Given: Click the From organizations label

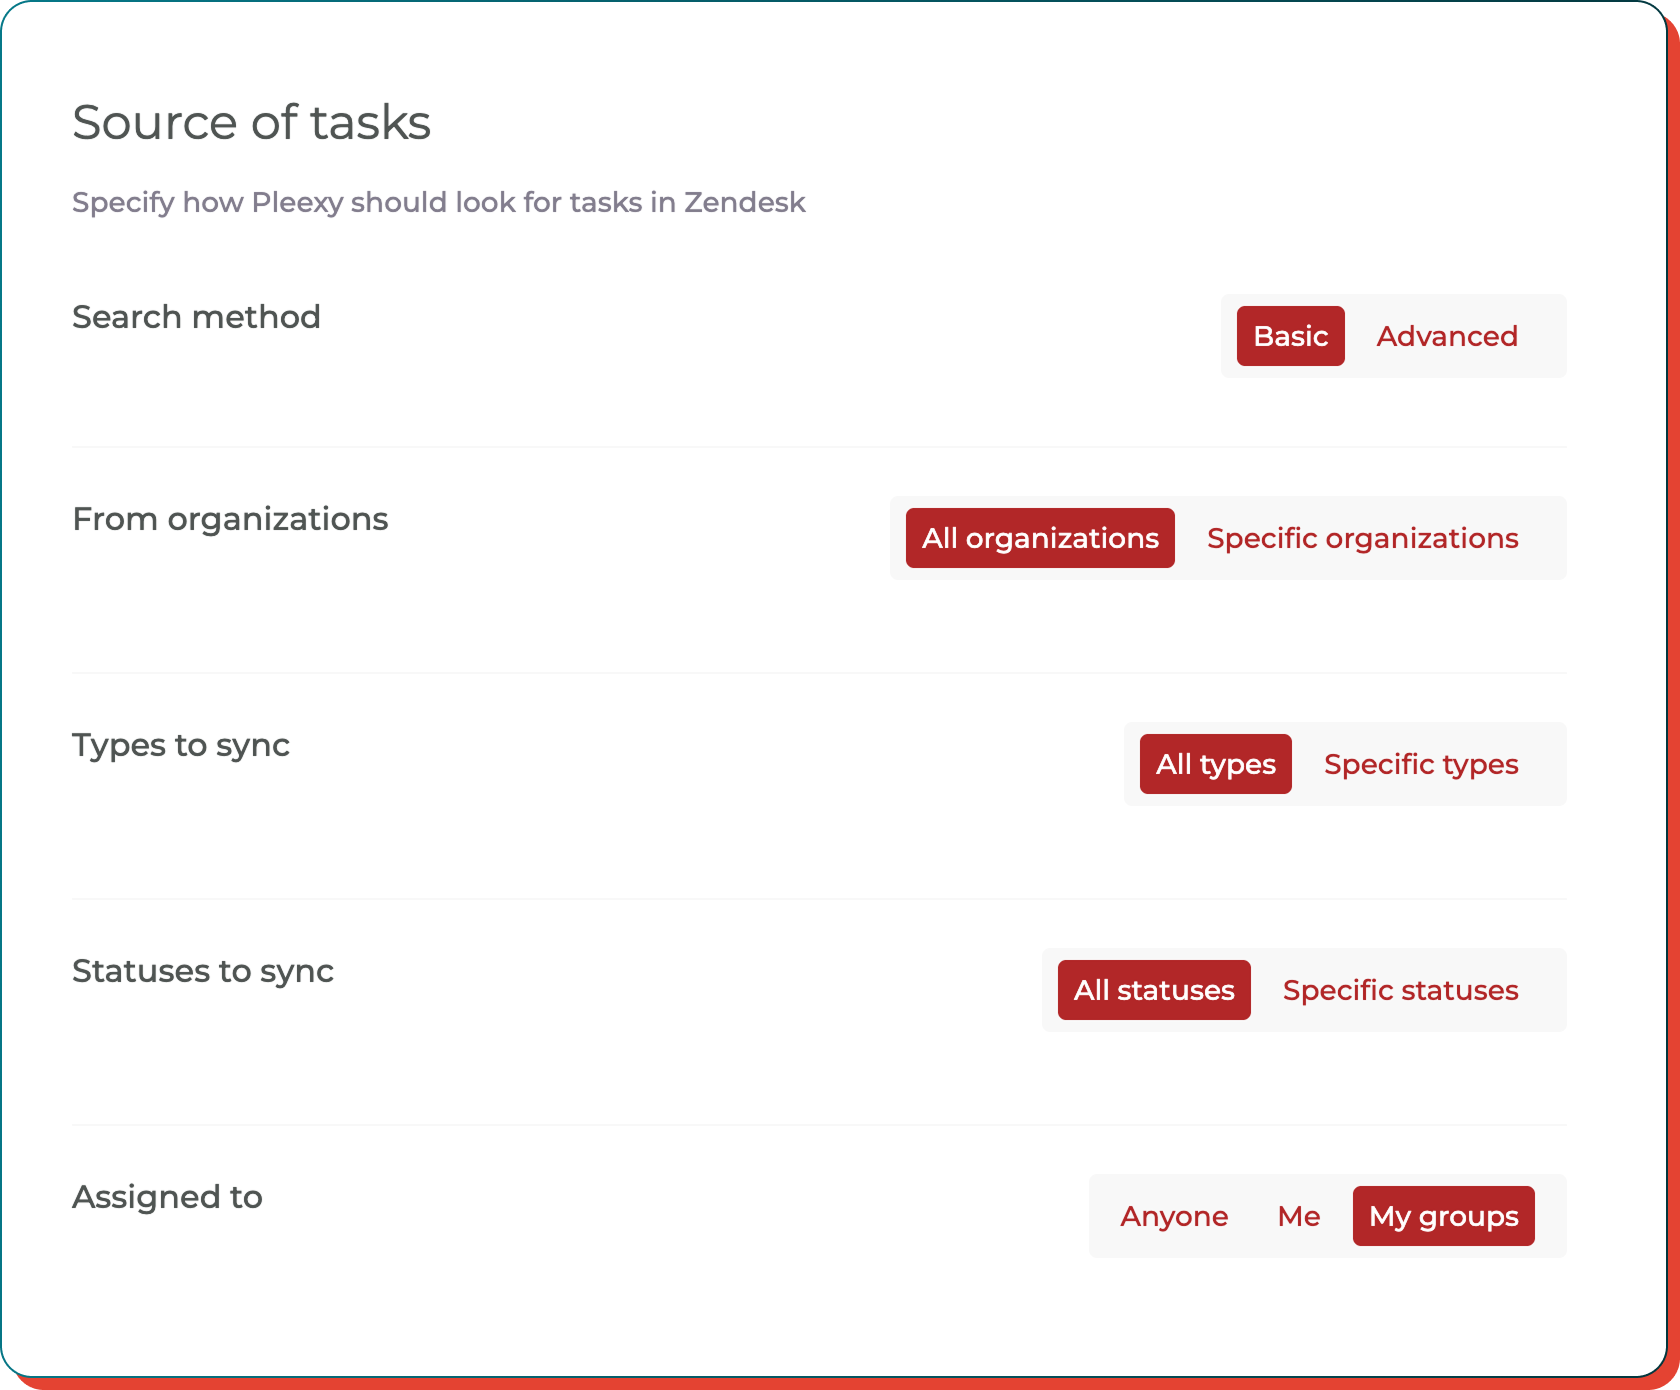Looking at the screenshot, I should click(230, 519).
